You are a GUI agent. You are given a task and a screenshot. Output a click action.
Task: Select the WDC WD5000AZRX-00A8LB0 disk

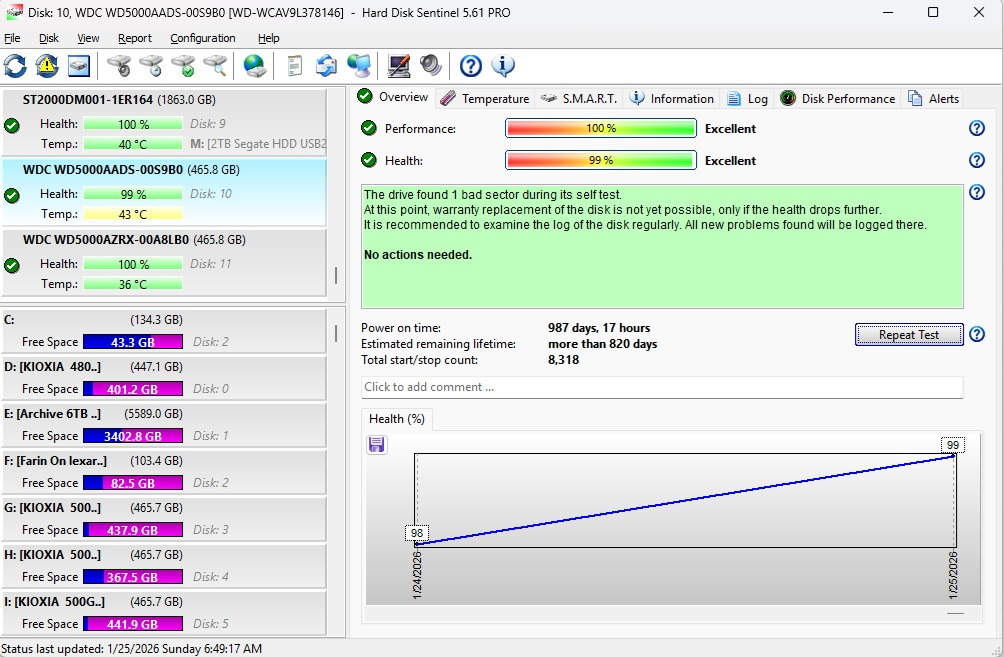[134, 240]
